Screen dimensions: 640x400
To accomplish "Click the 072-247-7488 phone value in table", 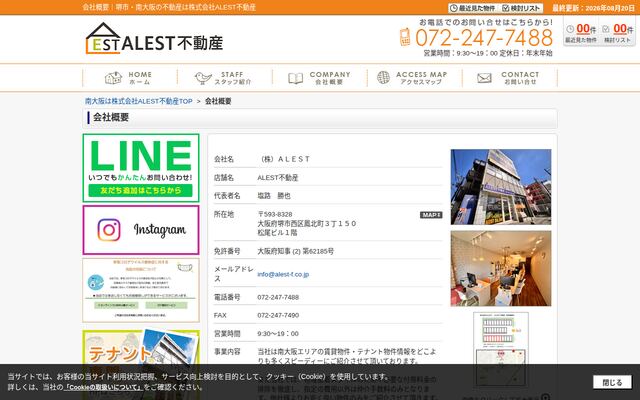I will (x=278, y=297).
